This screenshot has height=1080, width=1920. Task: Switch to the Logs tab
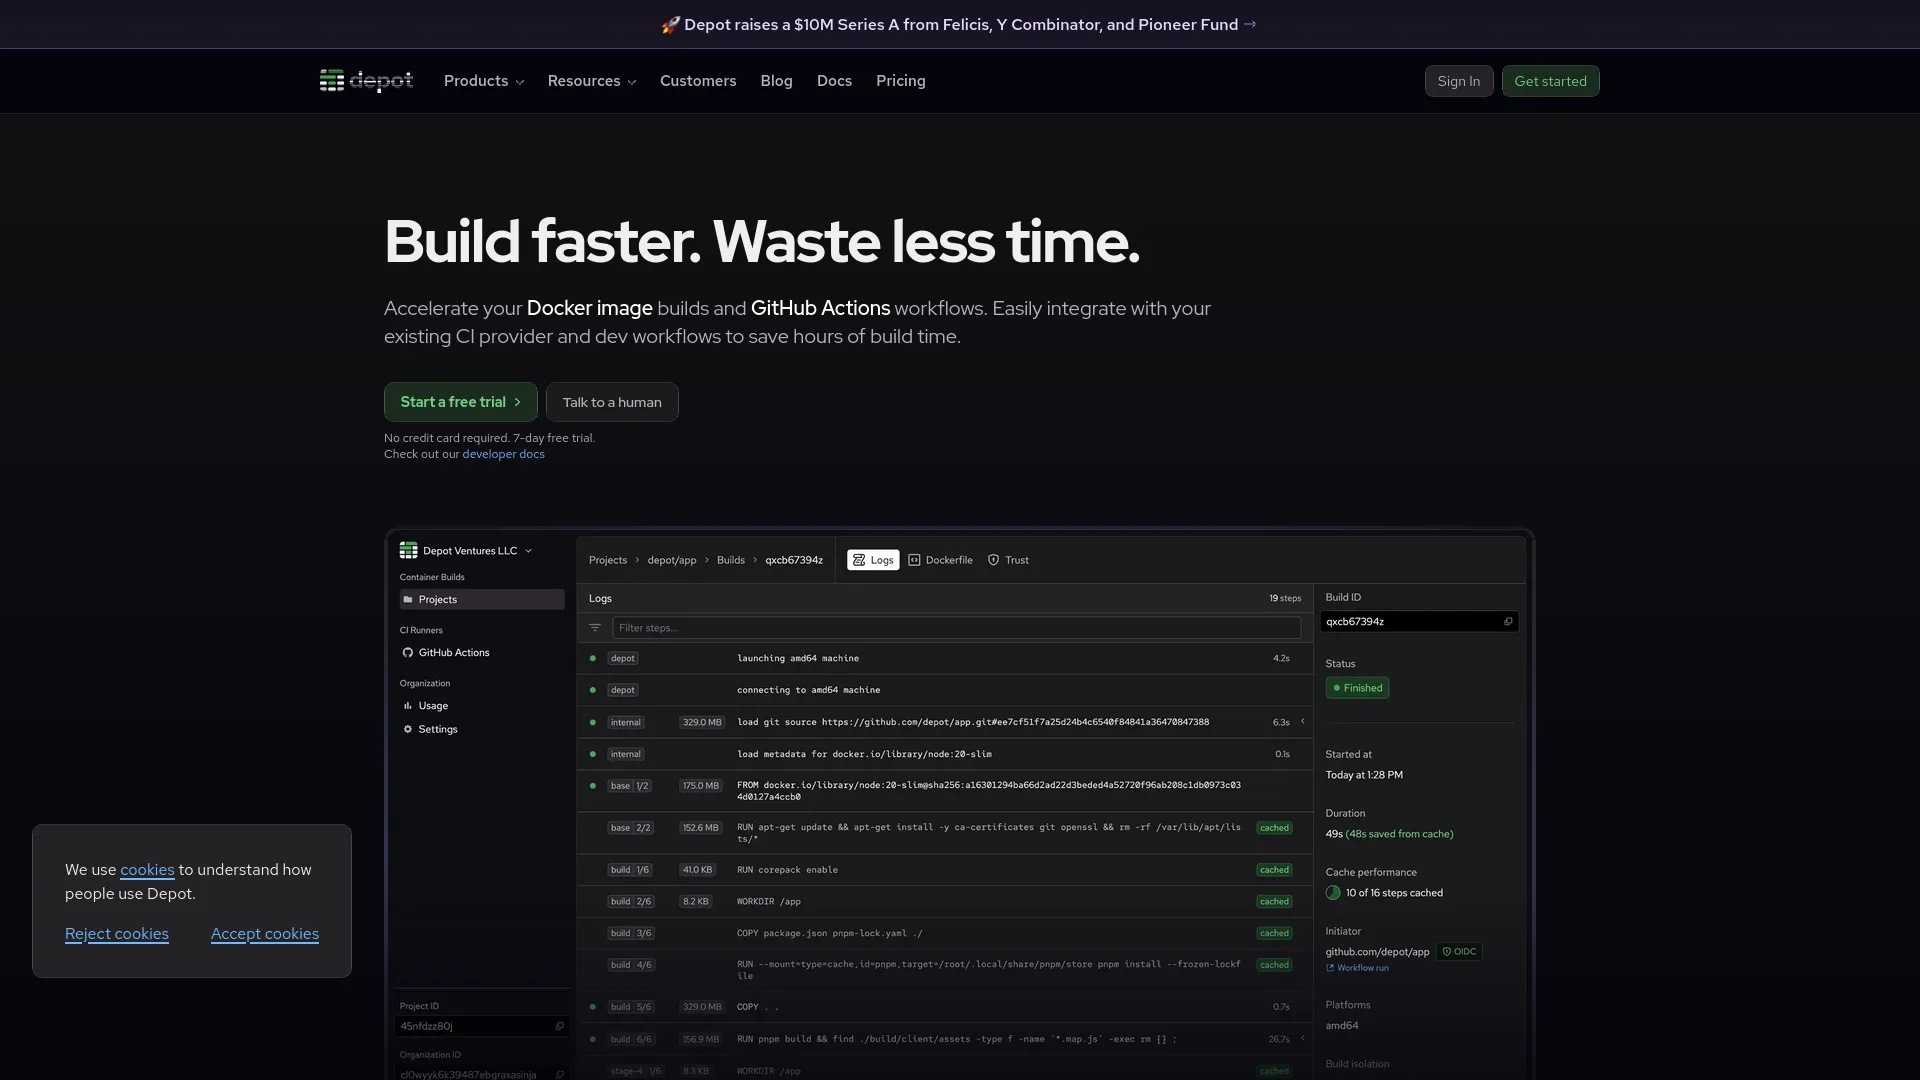[x=873, y=560]
